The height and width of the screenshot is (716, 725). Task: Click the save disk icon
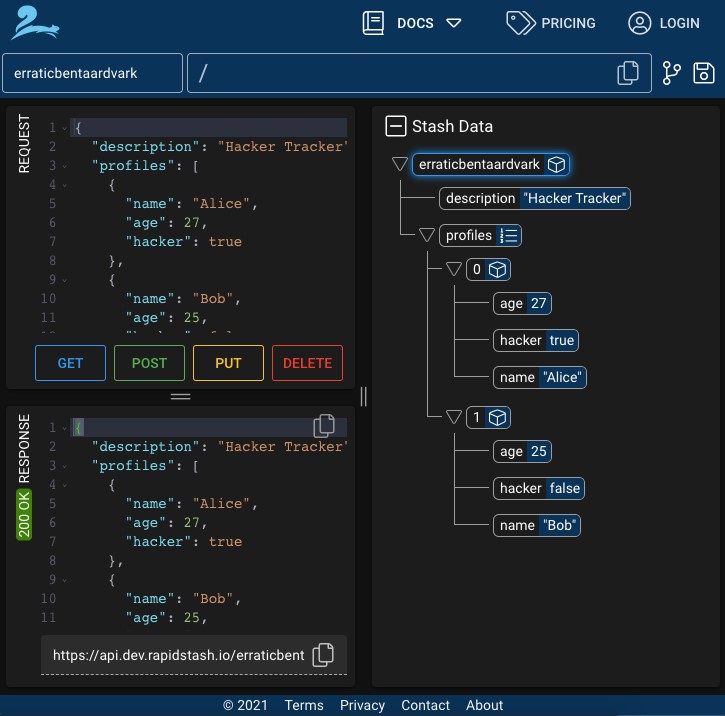click(x=703, y=73)
